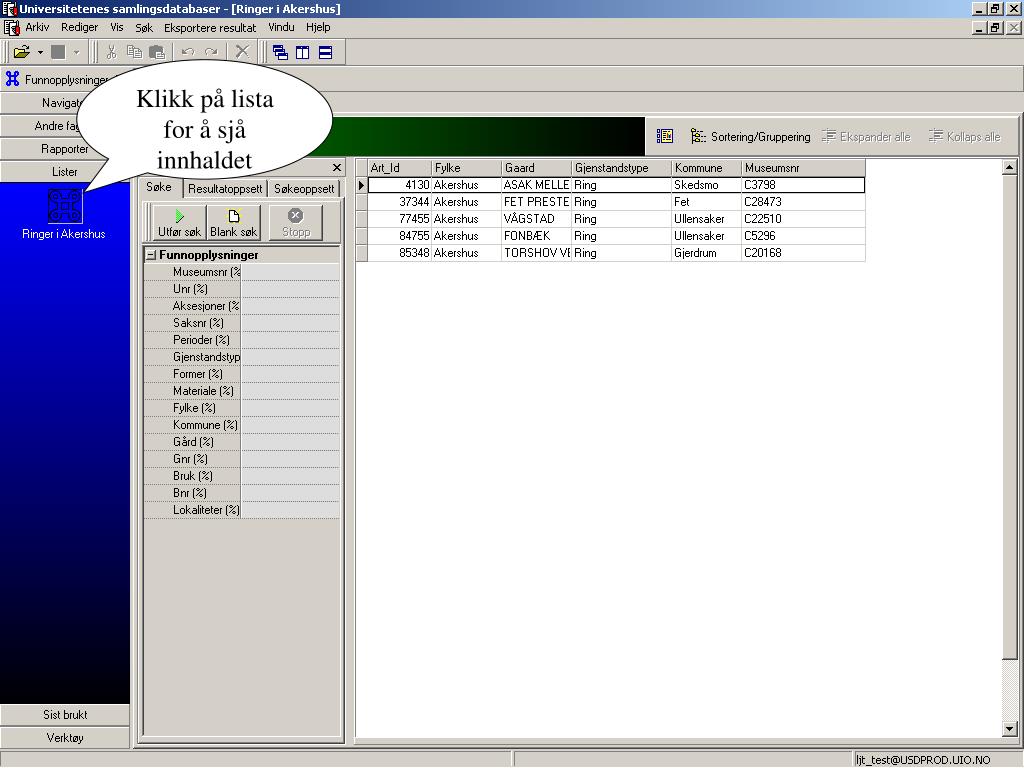Open the Vindu menu

tap(281, 27)
